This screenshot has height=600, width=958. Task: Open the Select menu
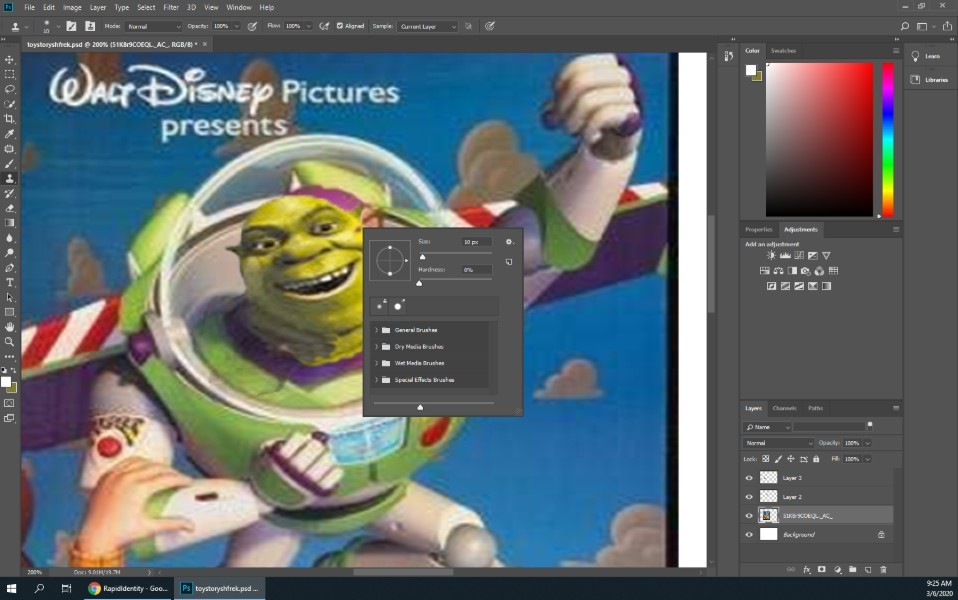[146, 7]
